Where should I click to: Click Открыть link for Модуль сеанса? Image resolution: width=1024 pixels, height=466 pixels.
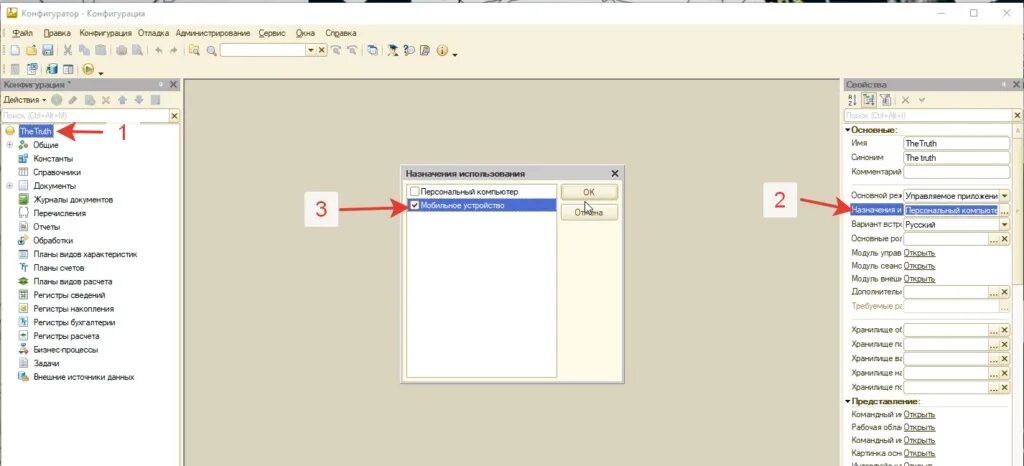click(920, 266)
